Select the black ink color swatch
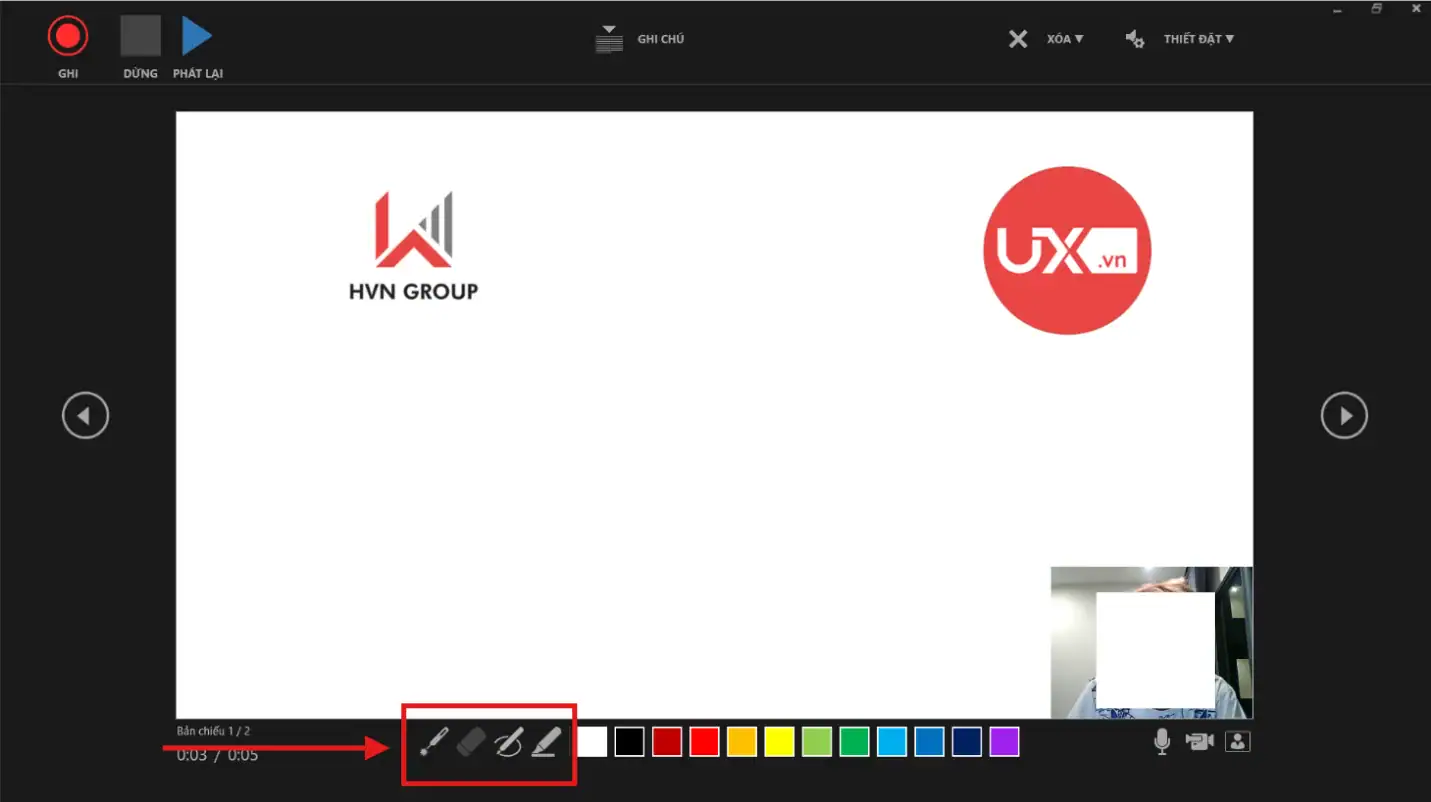Viewport: 1431px width, 802px height. point(629,742)
